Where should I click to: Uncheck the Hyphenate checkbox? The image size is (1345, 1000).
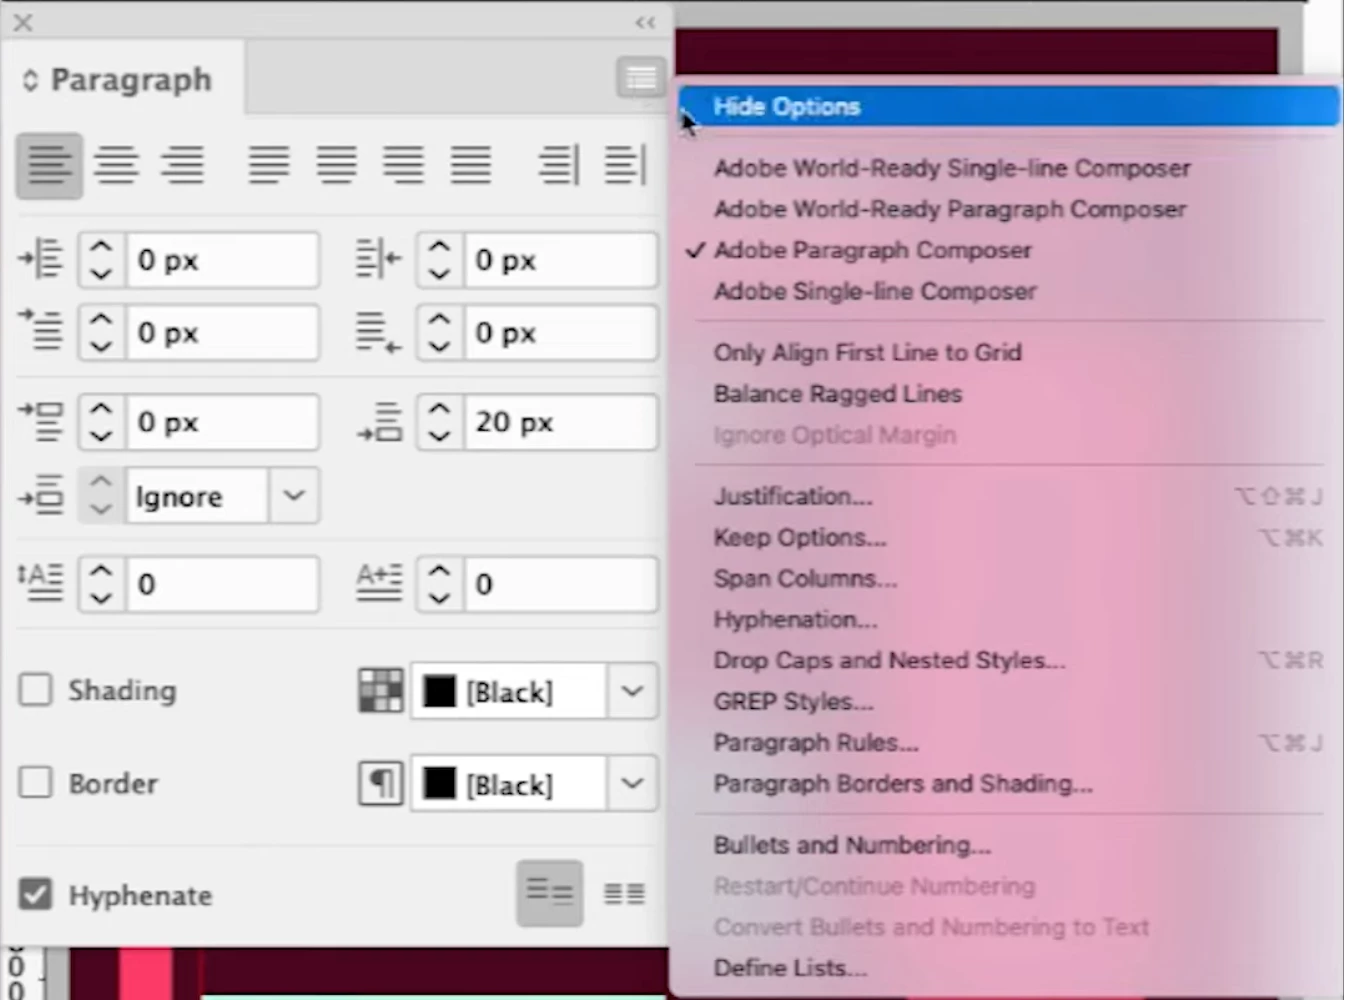tap(36, 894)
